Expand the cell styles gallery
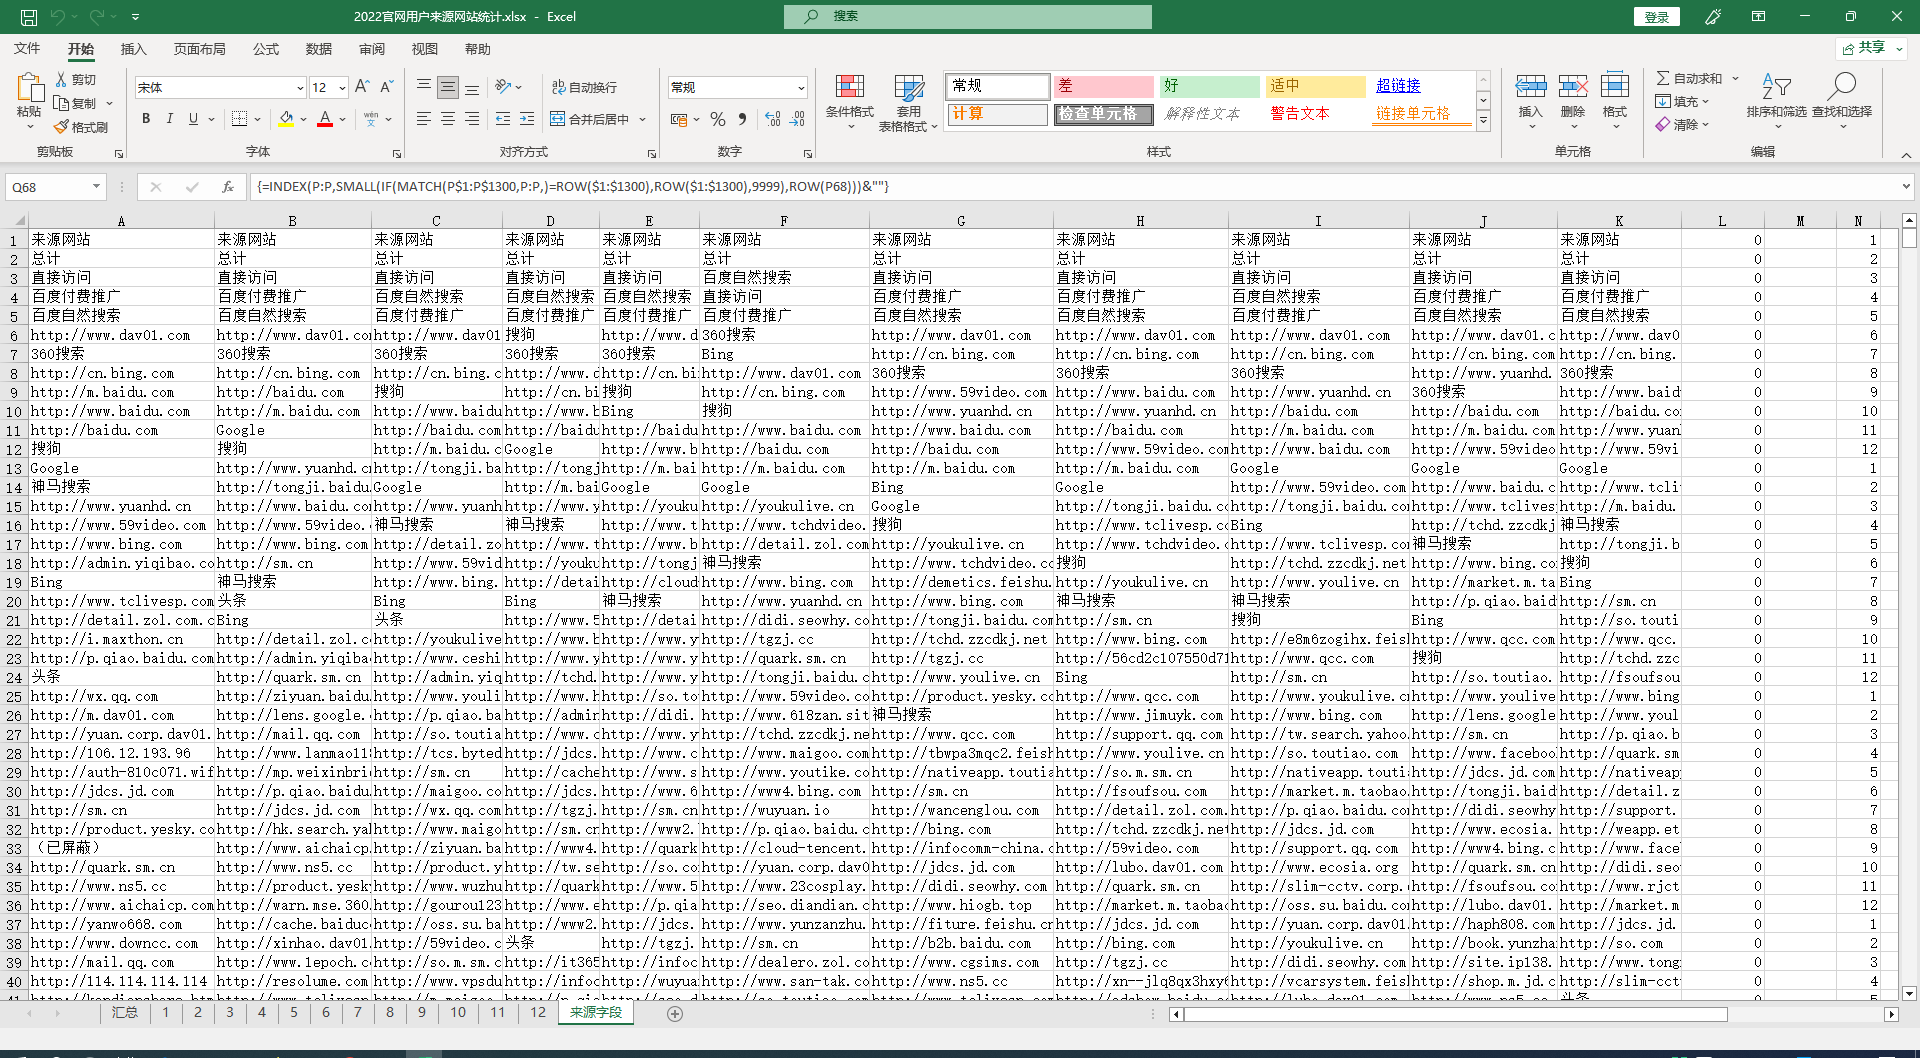 [x=1484, y=121]
